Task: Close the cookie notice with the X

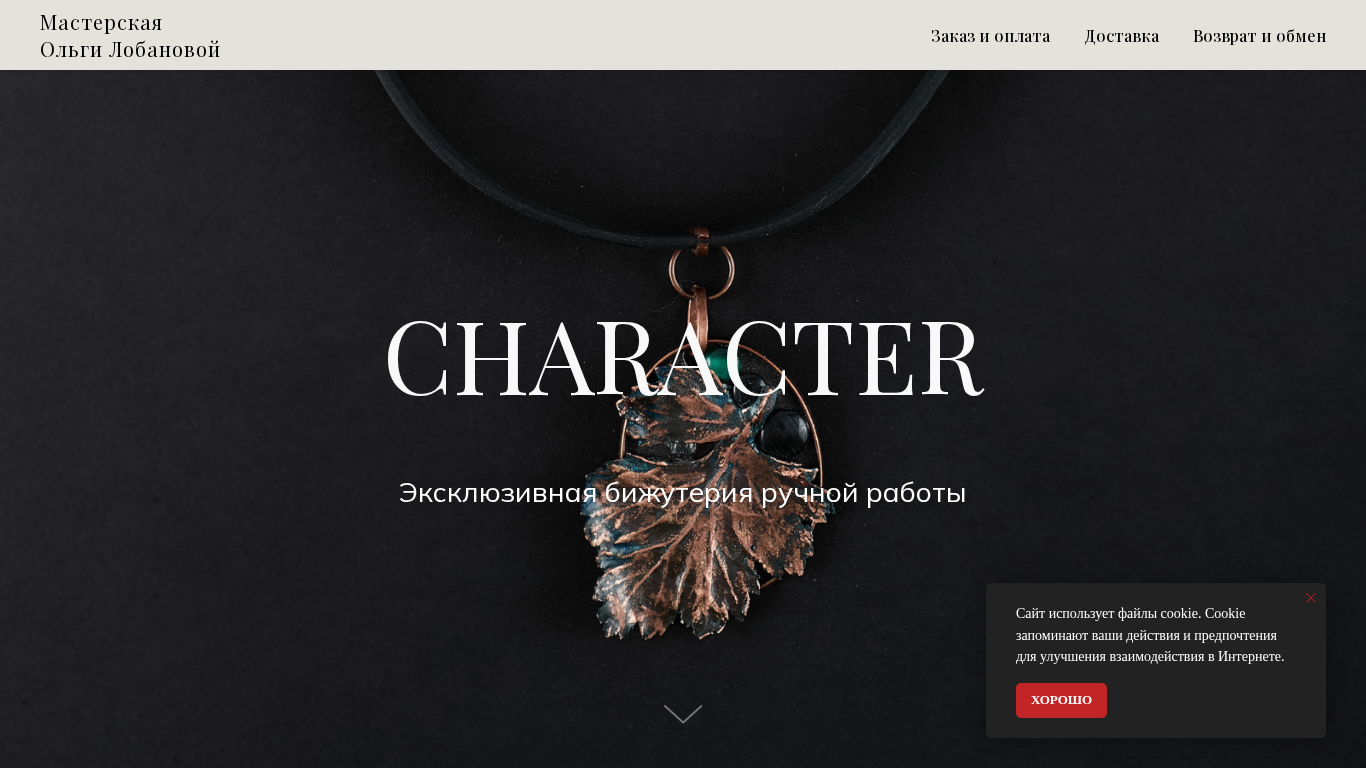Action: click(1311, 598)
